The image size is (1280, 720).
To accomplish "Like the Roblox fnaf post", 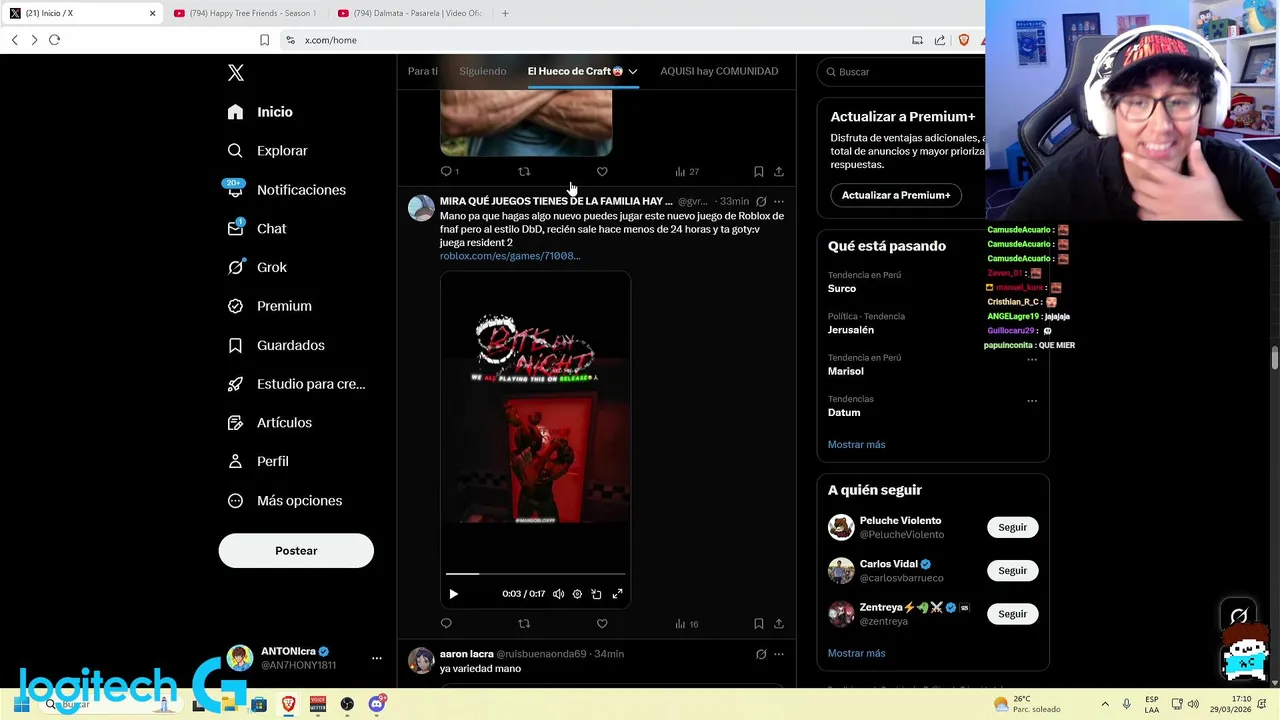I will coord(602,624).
